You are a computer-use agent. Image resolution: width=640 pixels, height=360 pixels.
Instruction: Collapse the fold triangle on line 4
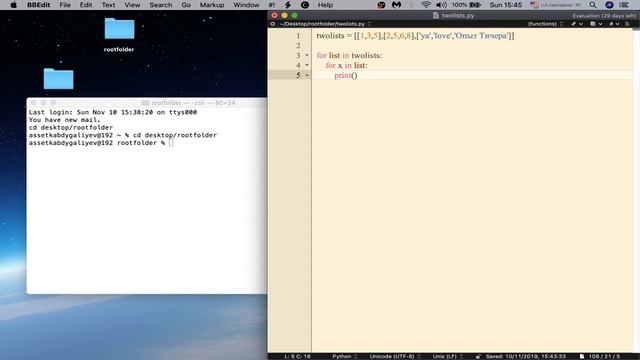pyautogui.click(x=307, y=65)
